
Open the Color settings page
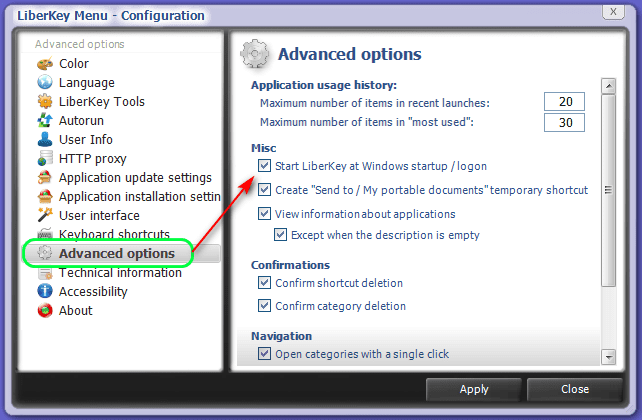point(74,63)
